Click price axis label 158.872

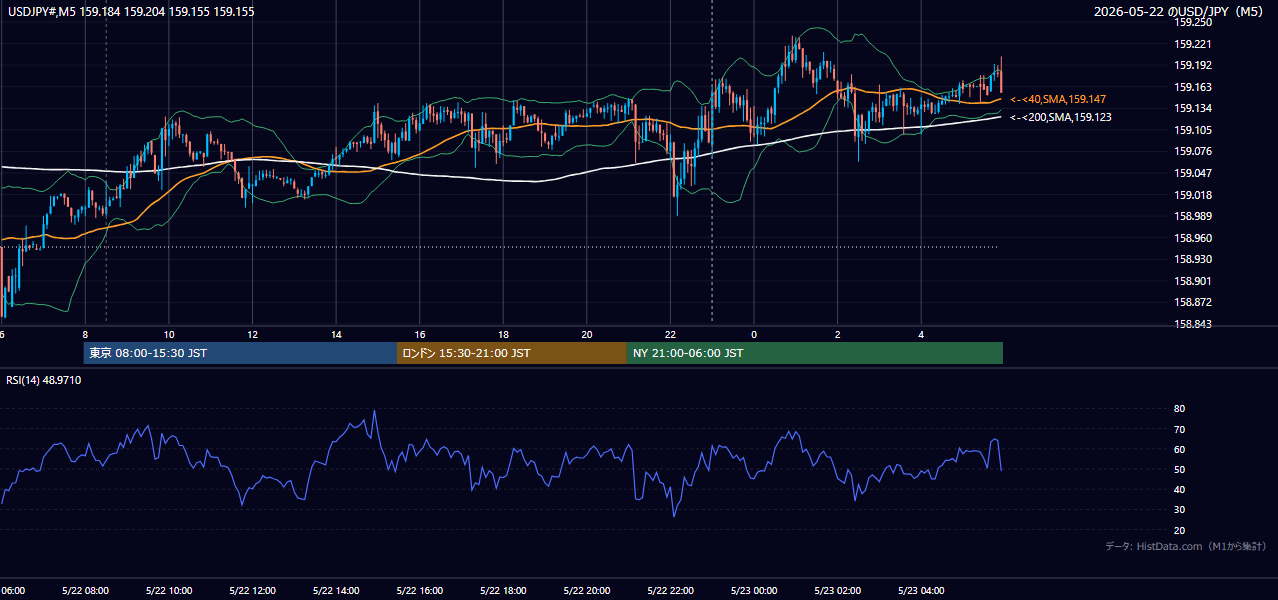[x=1193, y=302]
